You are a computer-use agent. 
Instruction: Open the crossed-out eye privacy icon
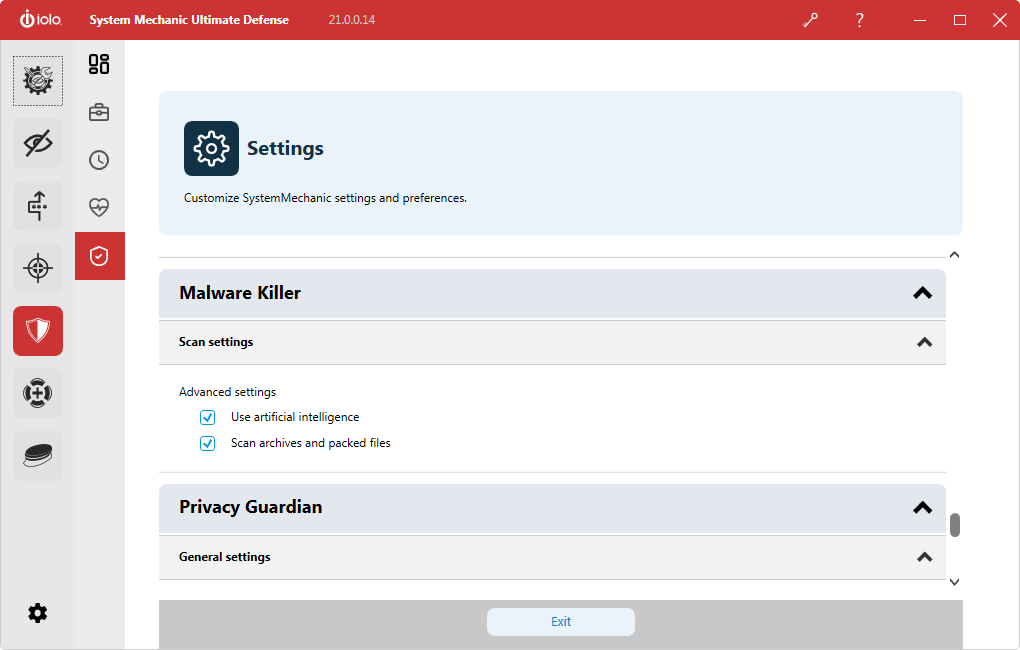click(38, 143)
